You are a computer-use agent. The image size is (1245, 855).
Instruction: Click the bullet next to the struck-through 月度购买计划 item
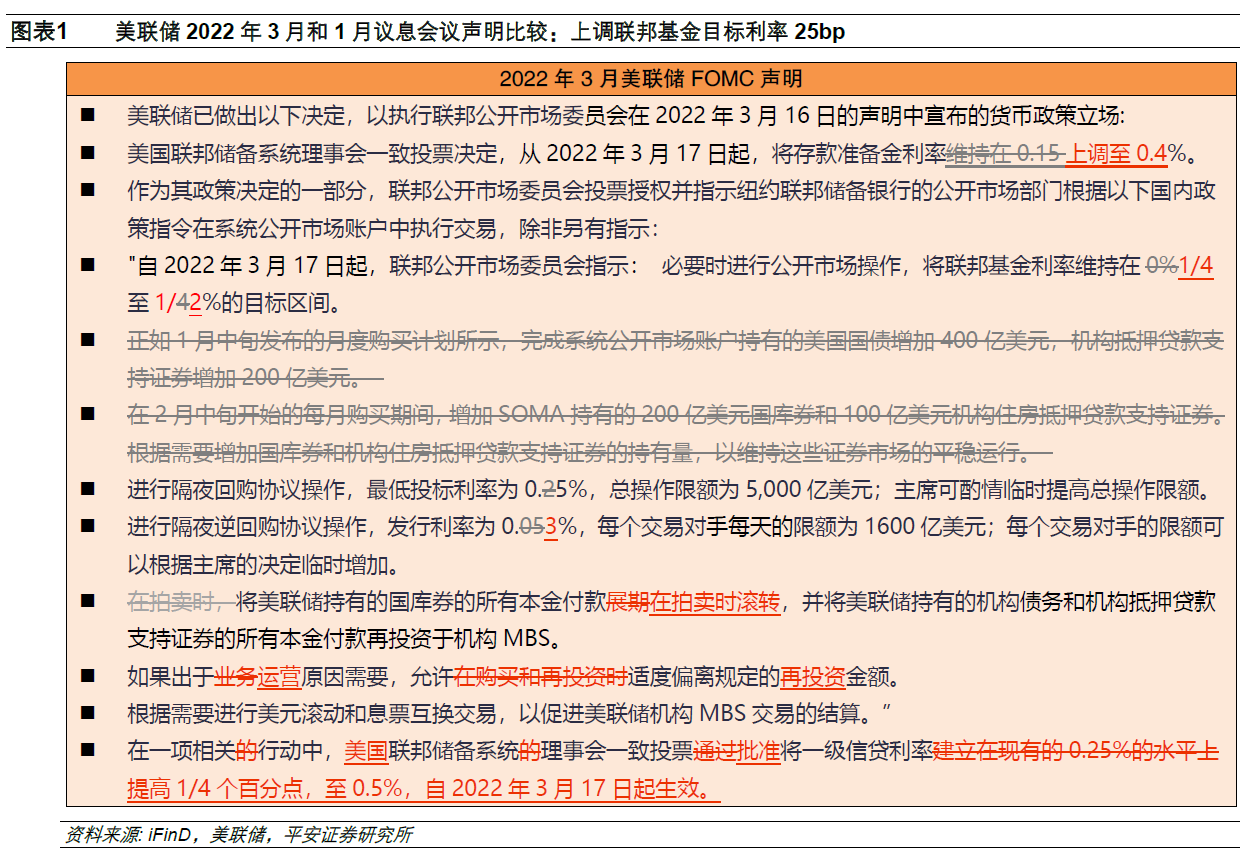click(90, 341)
